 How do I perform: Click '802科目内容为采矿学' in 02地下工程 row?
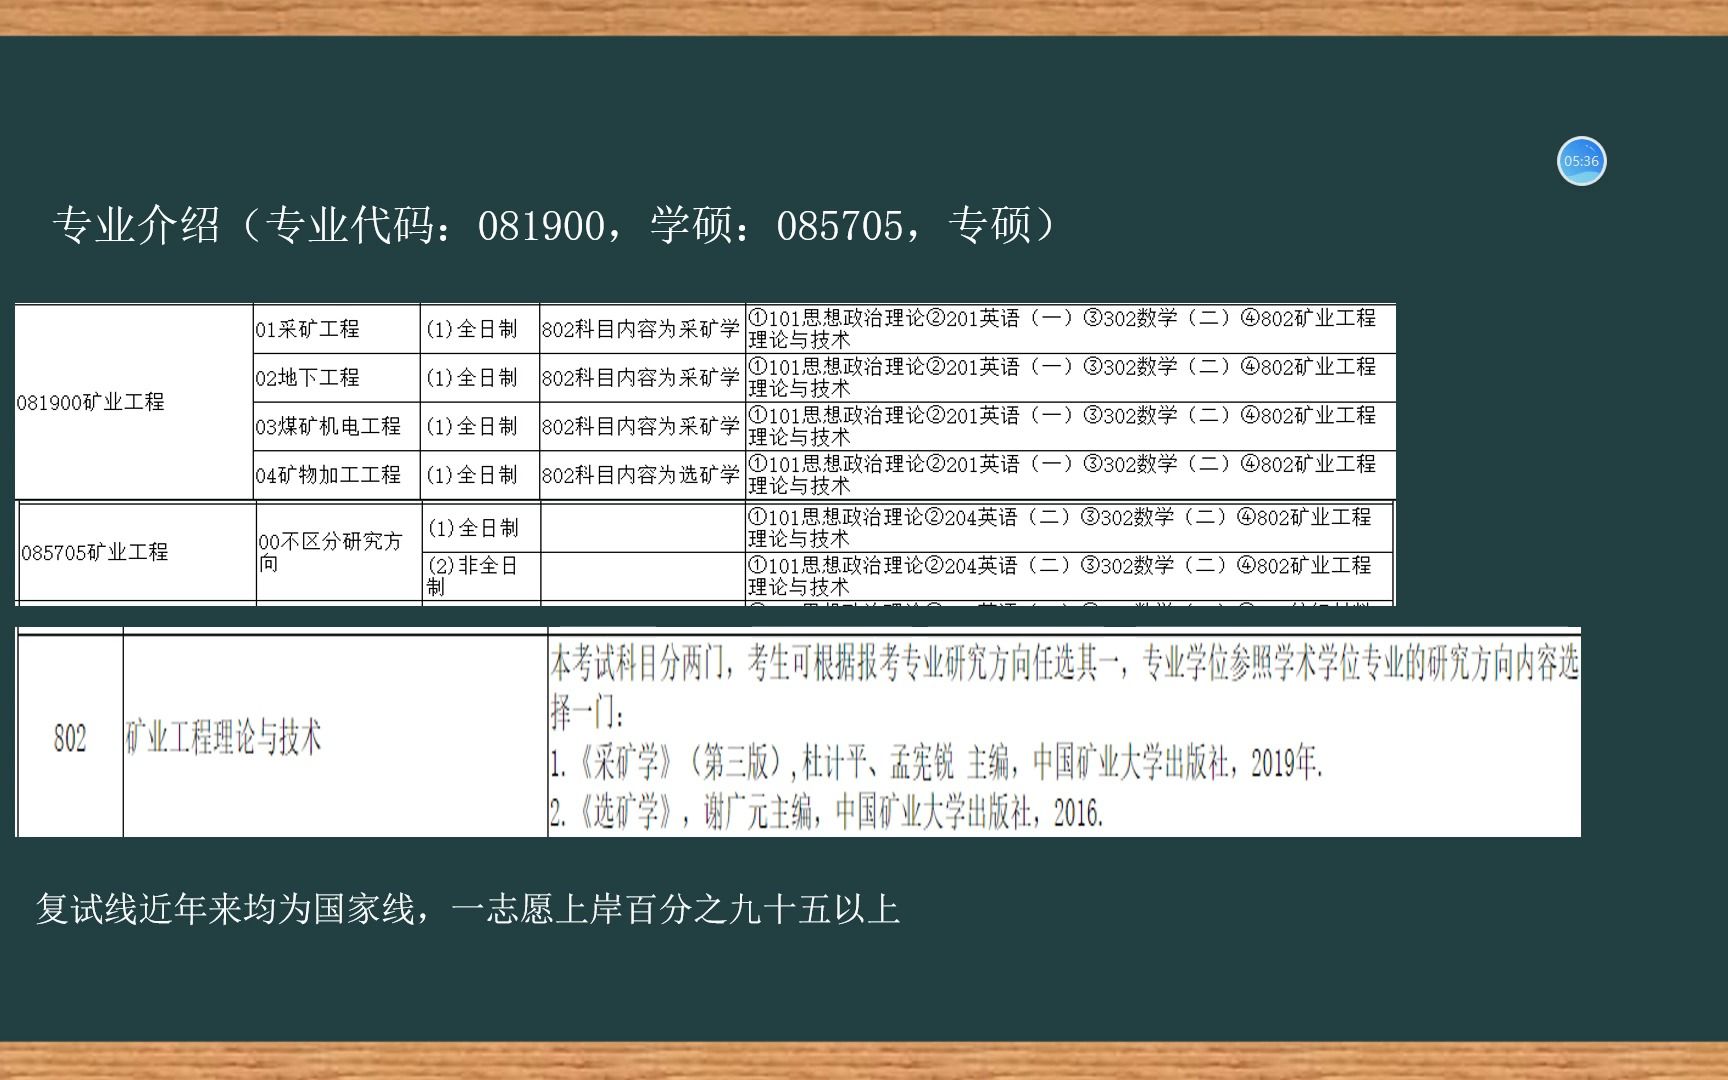pyautogui.click(x=642, y=378)
